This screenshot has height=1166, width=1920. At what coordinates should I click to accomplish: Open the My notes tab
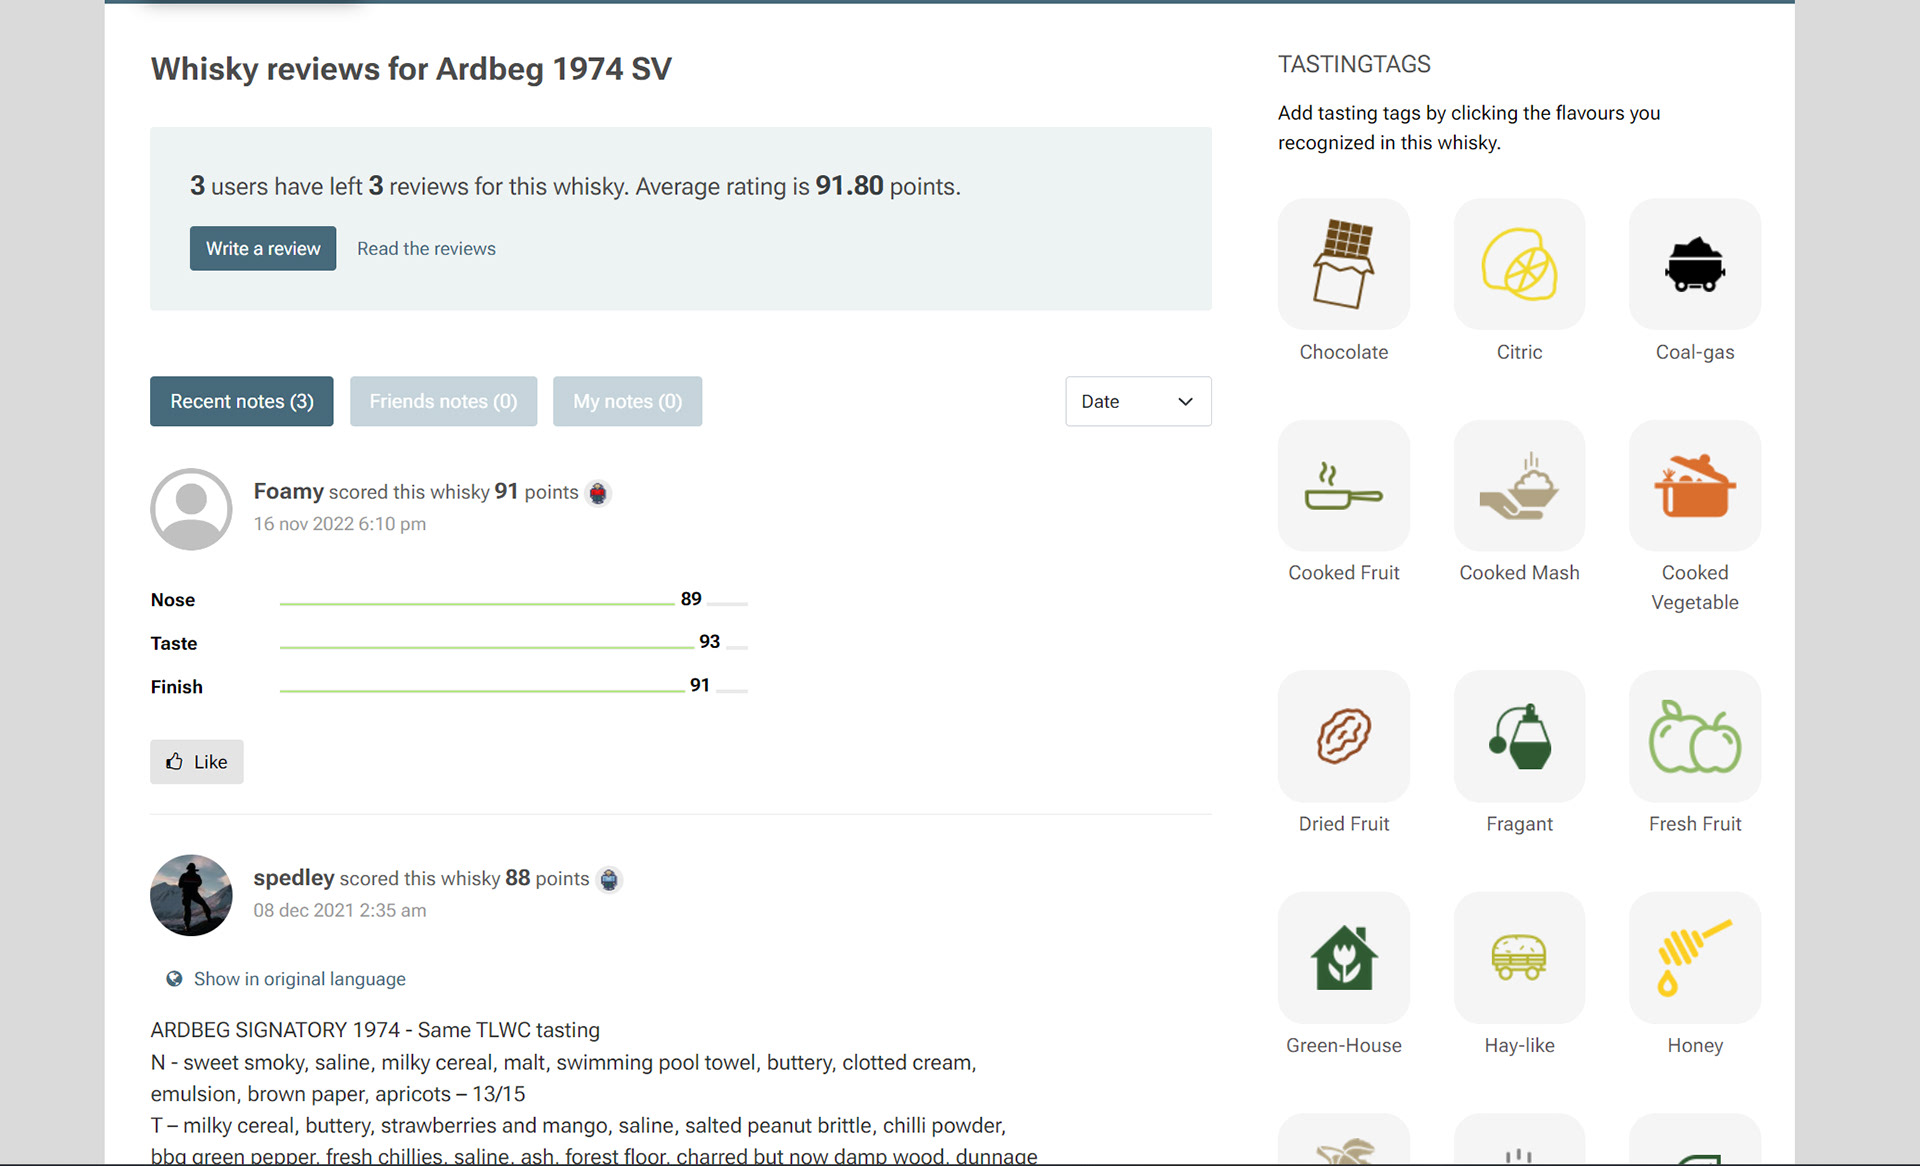point(627,401)
